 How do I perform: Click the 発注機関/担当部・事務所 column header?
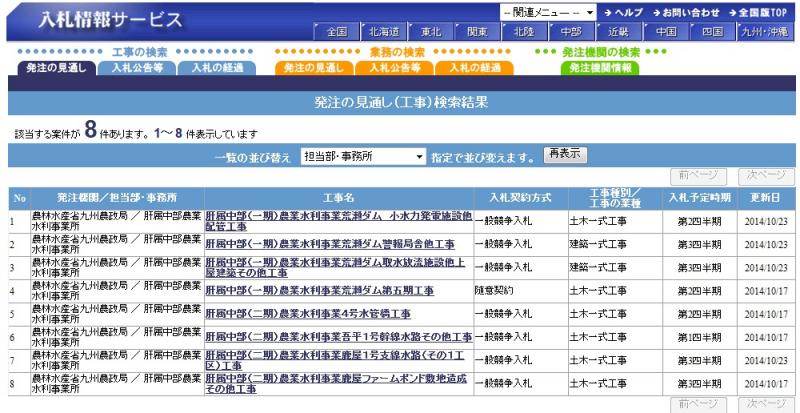117,198
